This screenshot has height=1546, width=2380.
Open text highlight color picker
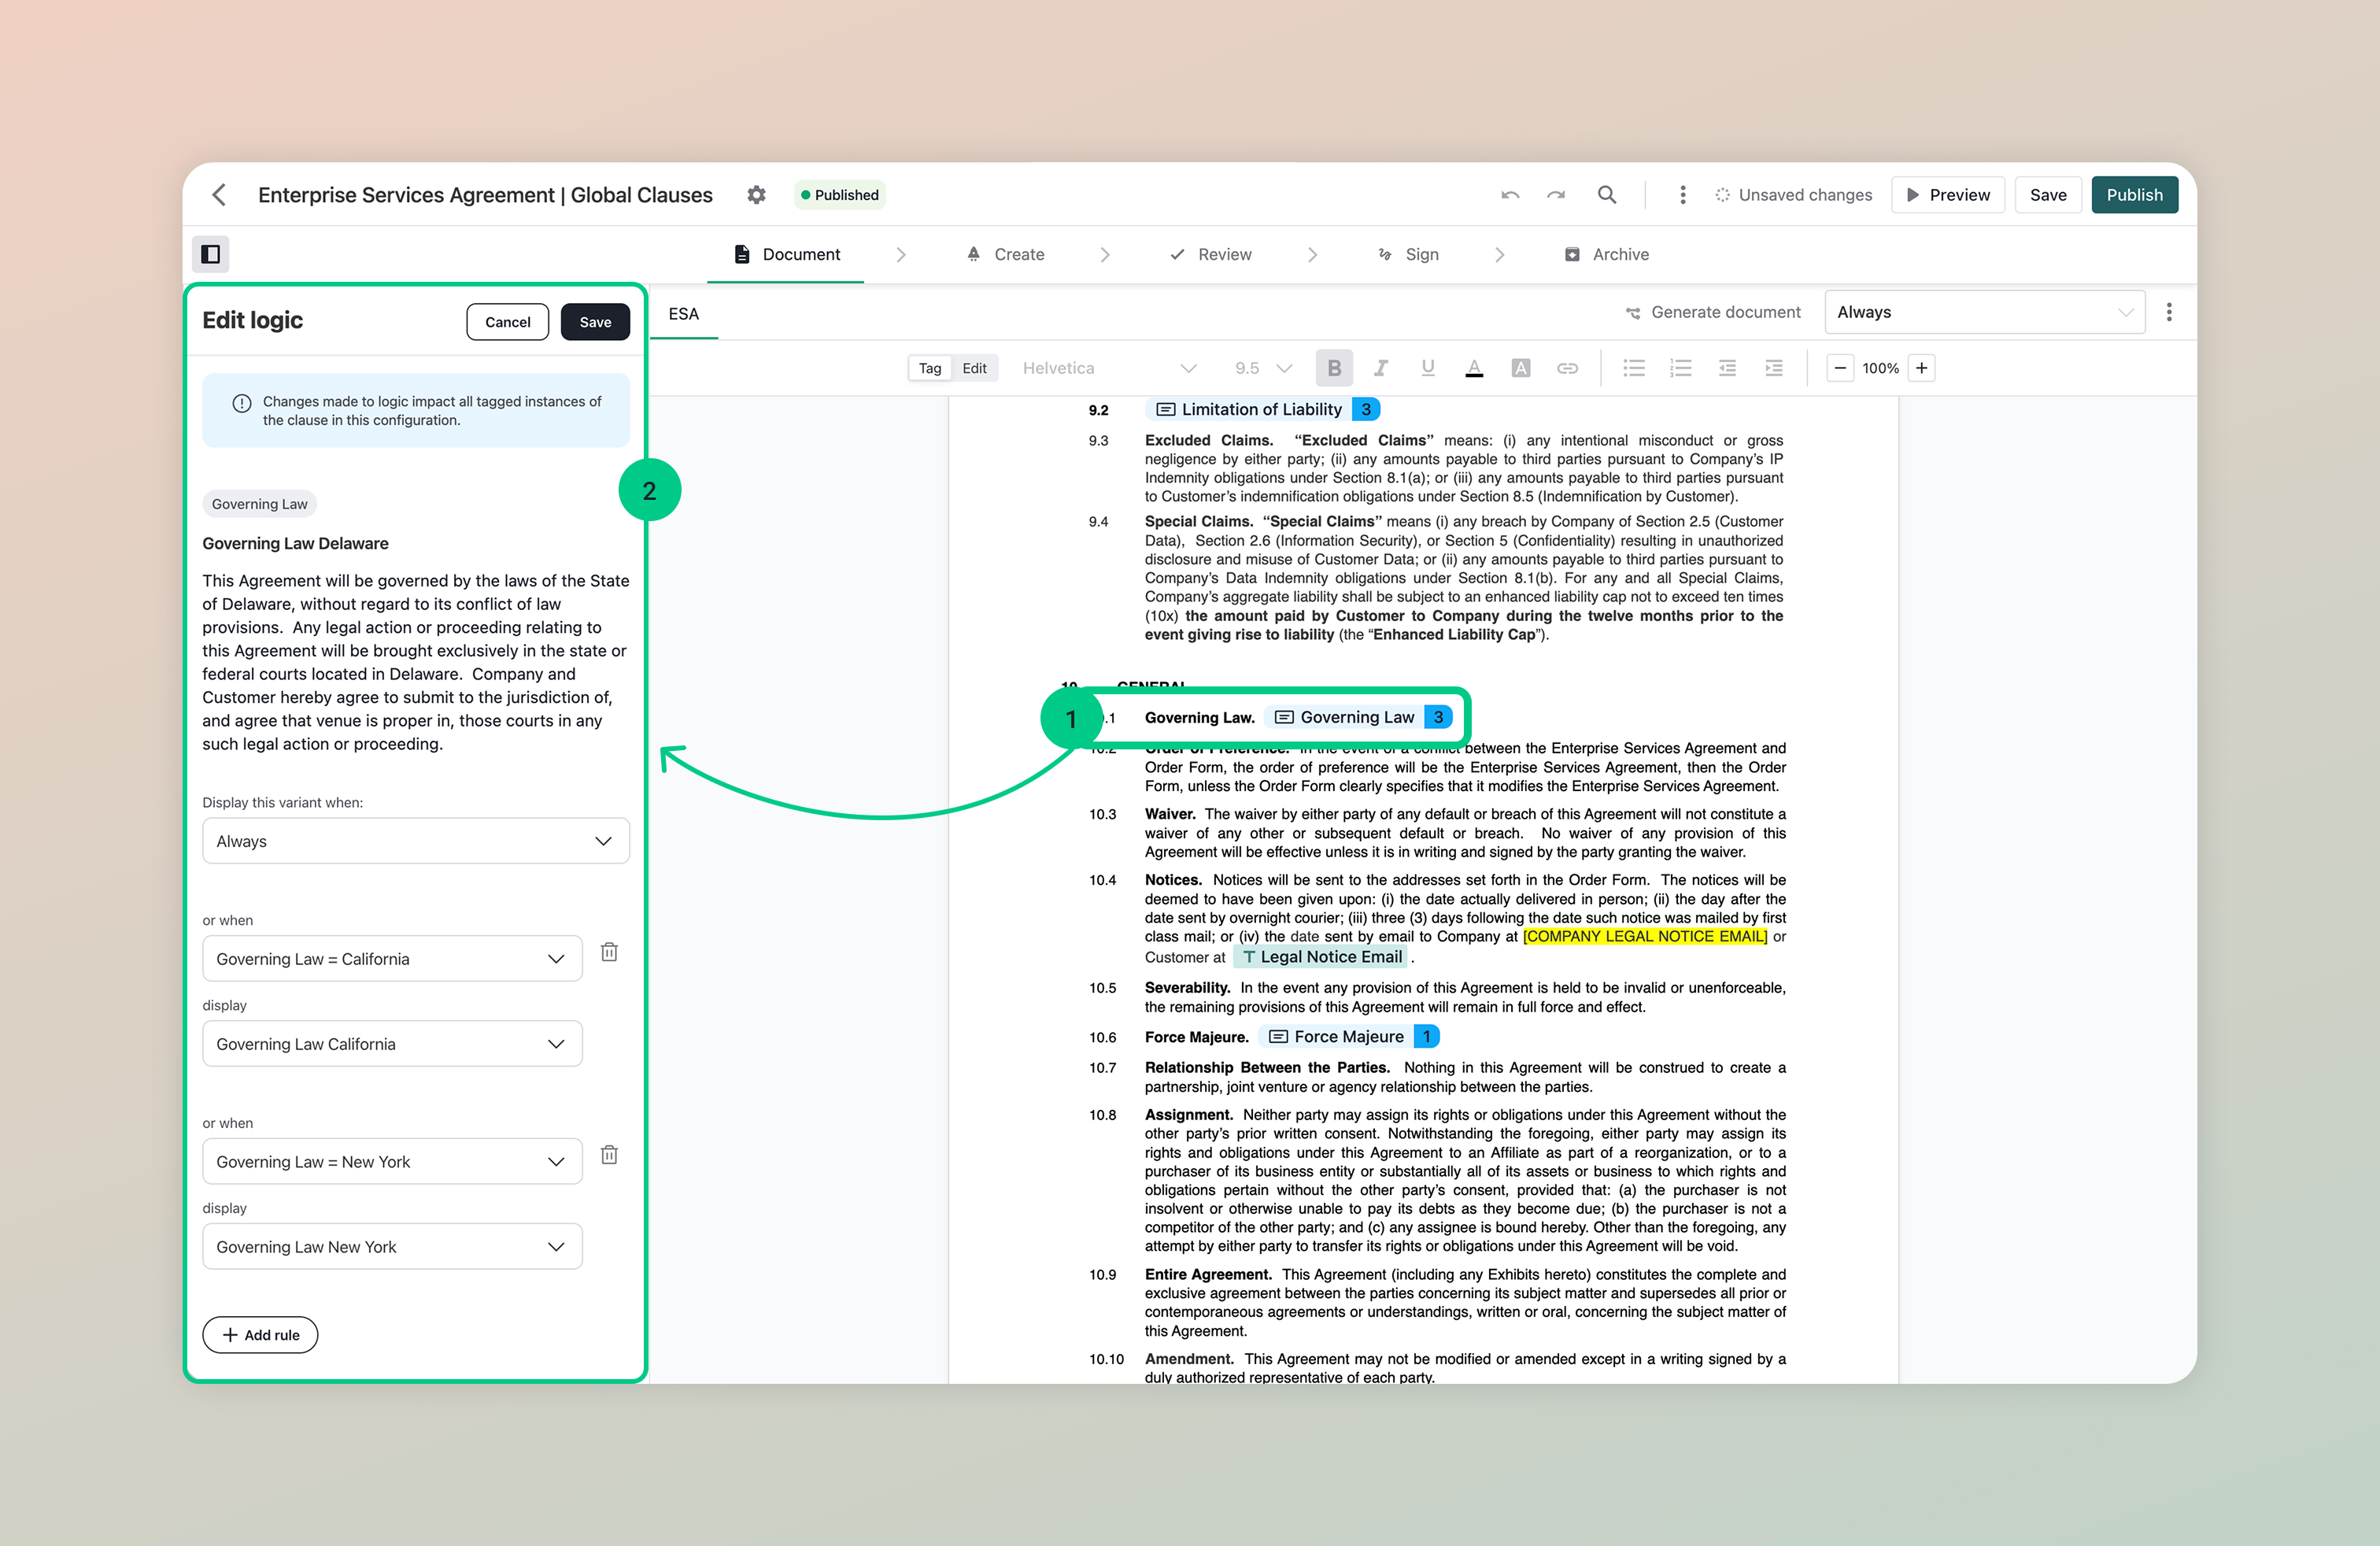[1521, 368]
